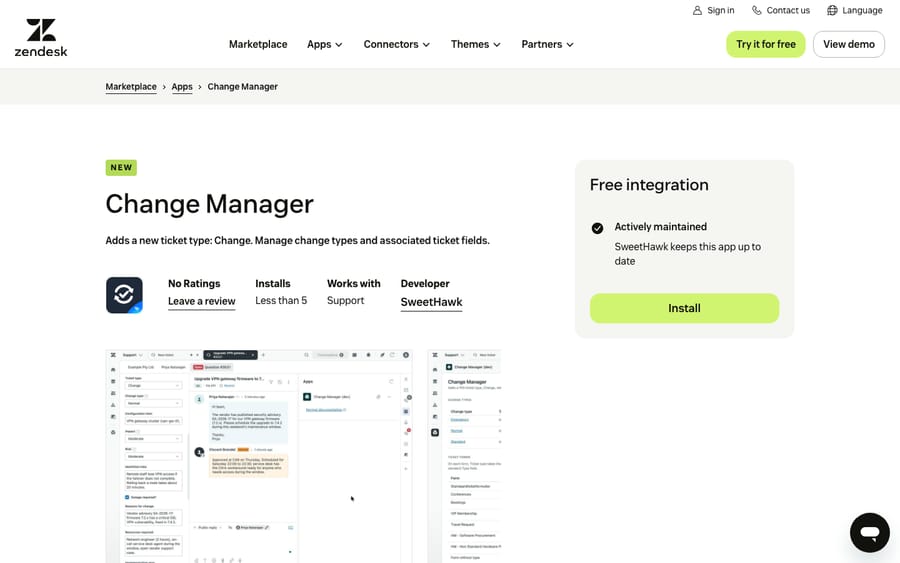
Task: Open the chat widget bubble
Action: [x=870, y=533]
